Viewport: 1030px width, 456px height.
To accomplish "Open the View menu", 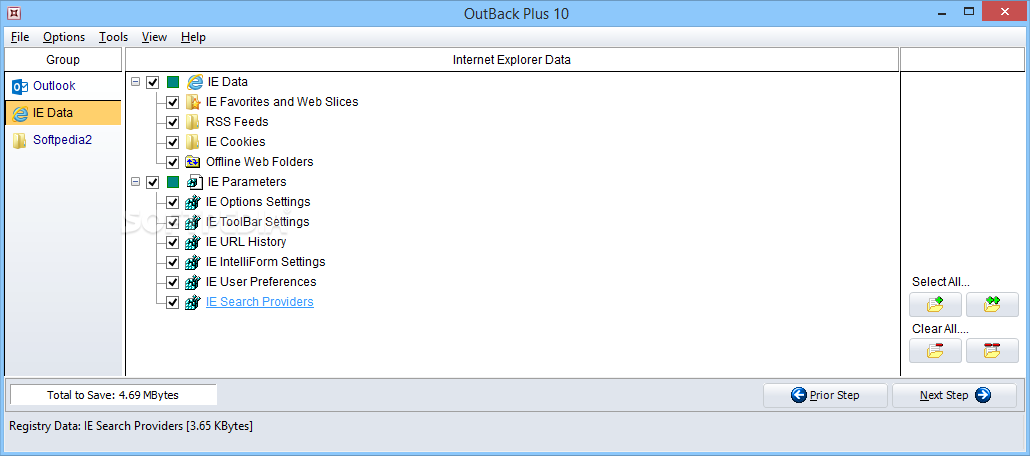I will coord(154,37).
